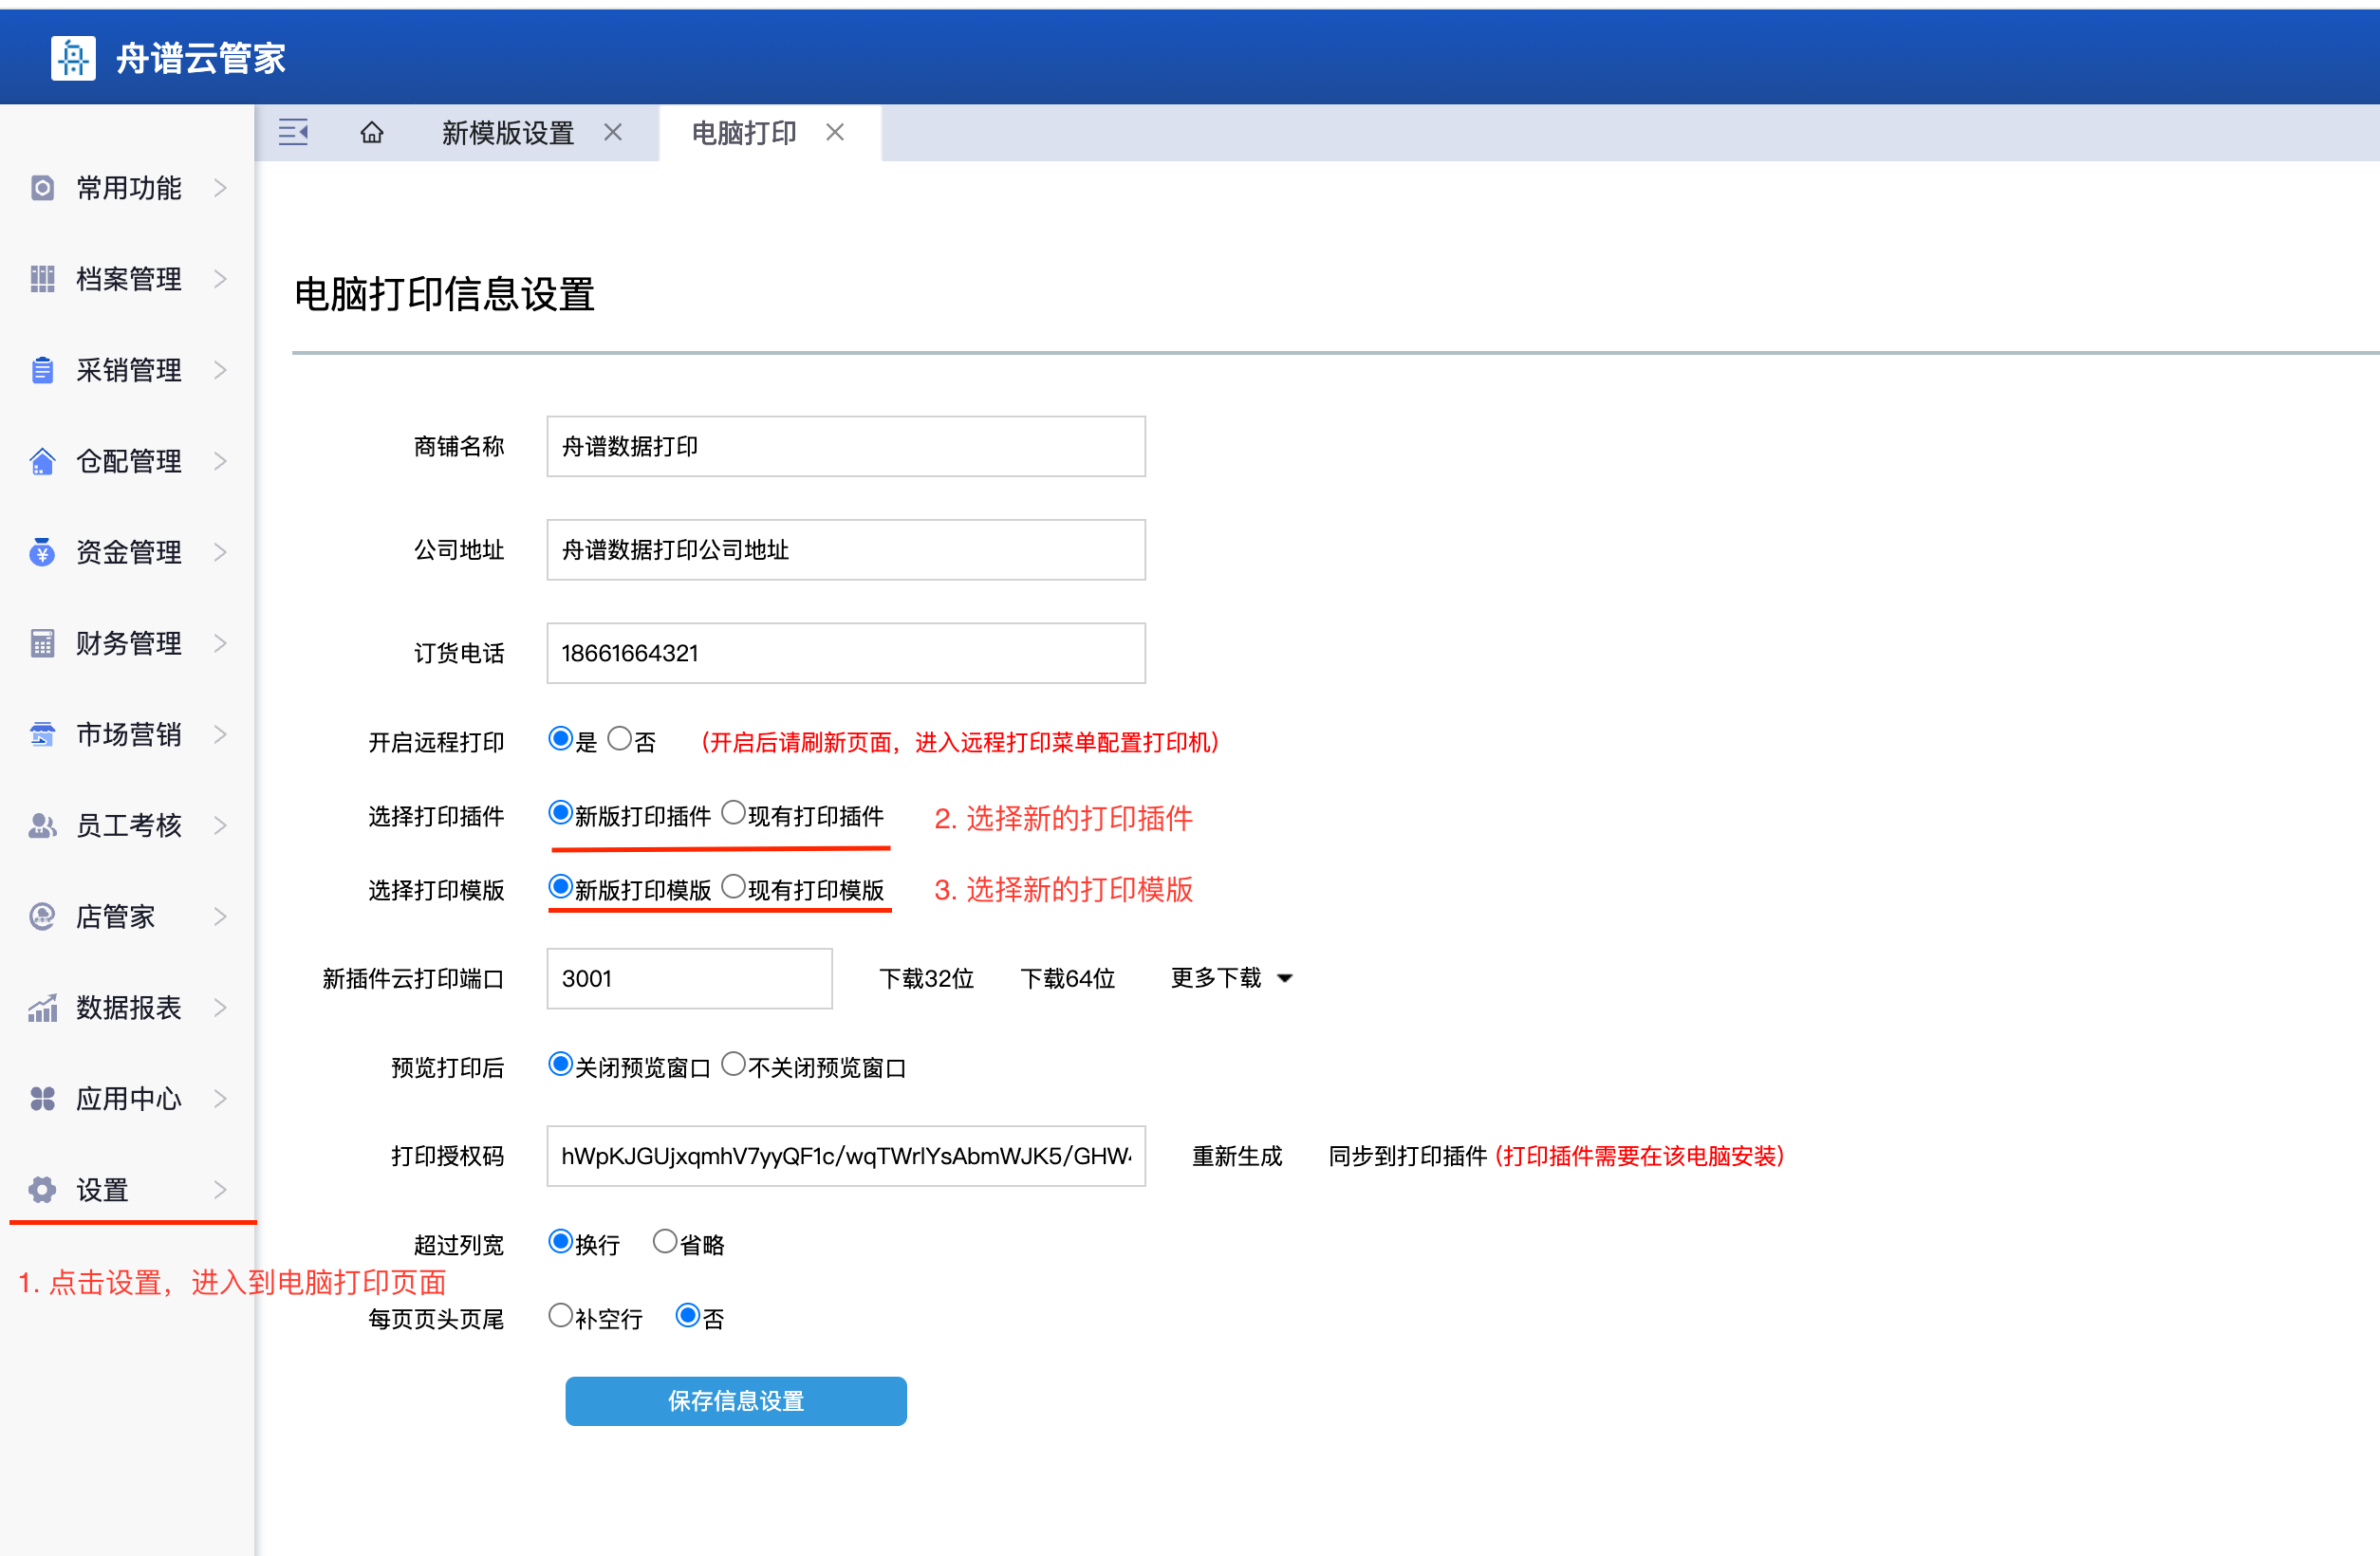Open the 应用中心 menu
This screenshot has height=1556, width=2380.
click(x=129, y=1099)
